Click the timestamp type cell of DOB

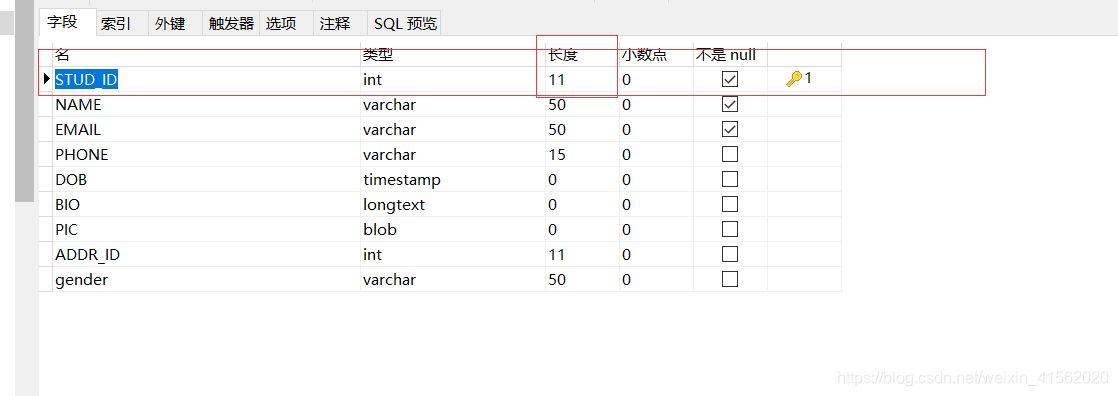(x=453, y=180)
